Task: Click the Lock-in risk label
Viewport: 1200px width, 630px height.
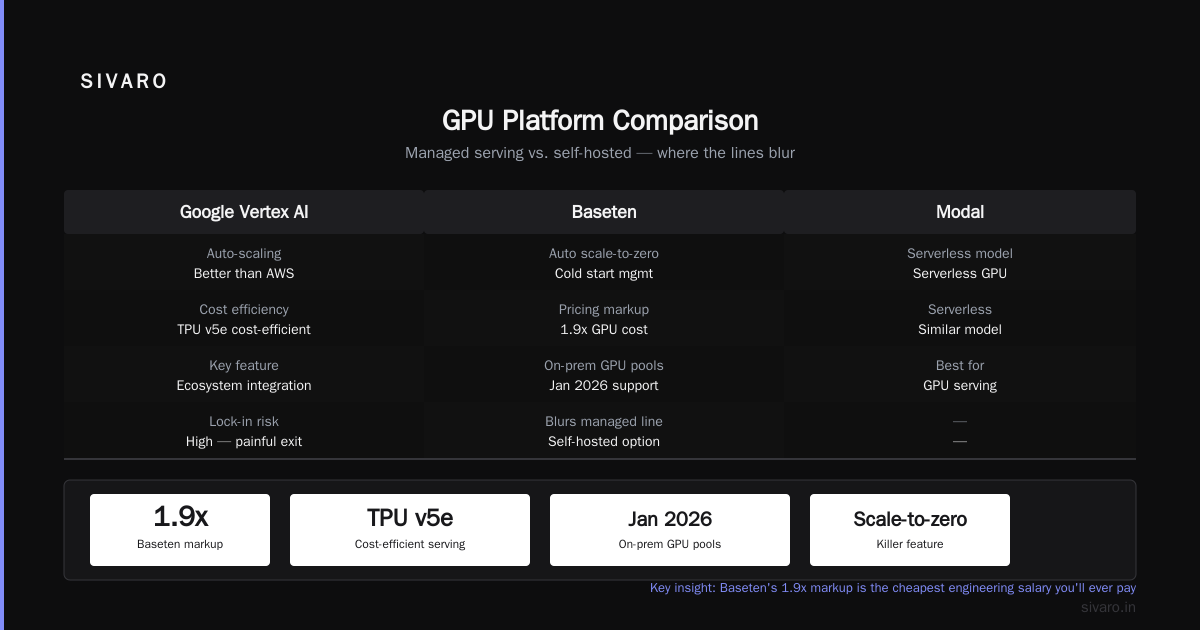Action: click(244, 422)
